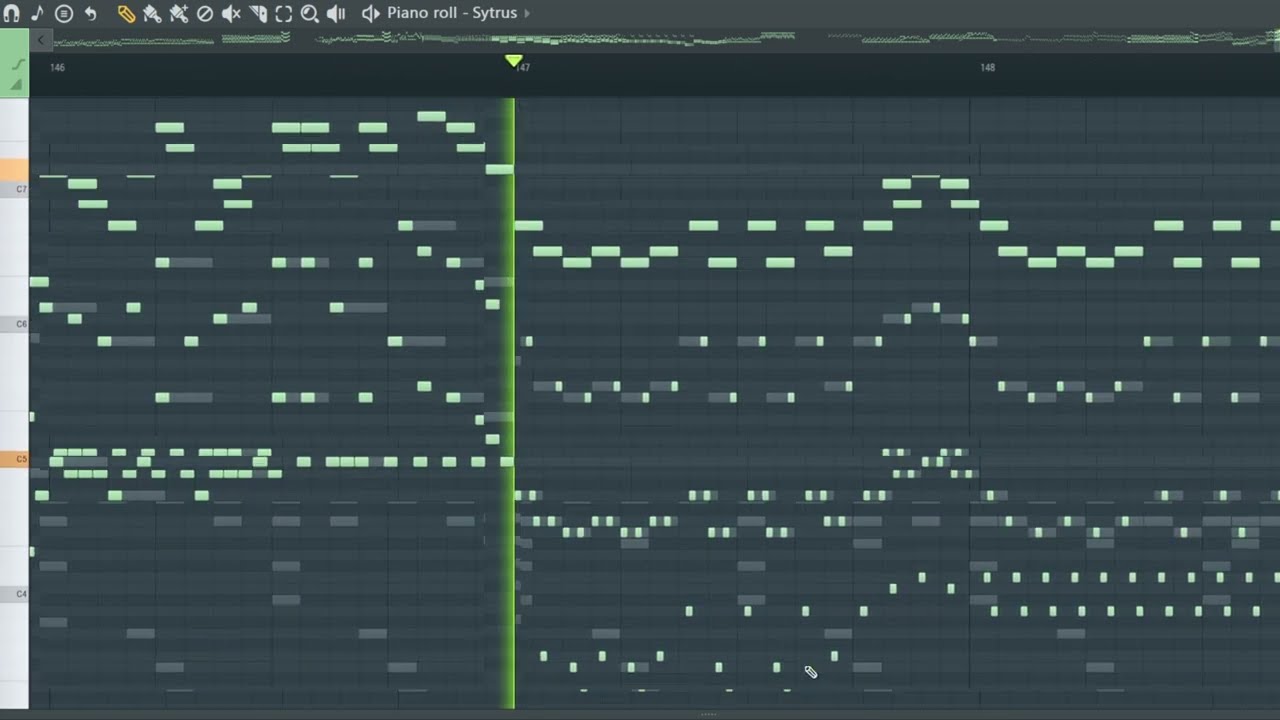The image size is (1280, 720).
Task: Click the scroll-left arrow on overview bar
Action: pyautogui.click(x=40, y=40)
